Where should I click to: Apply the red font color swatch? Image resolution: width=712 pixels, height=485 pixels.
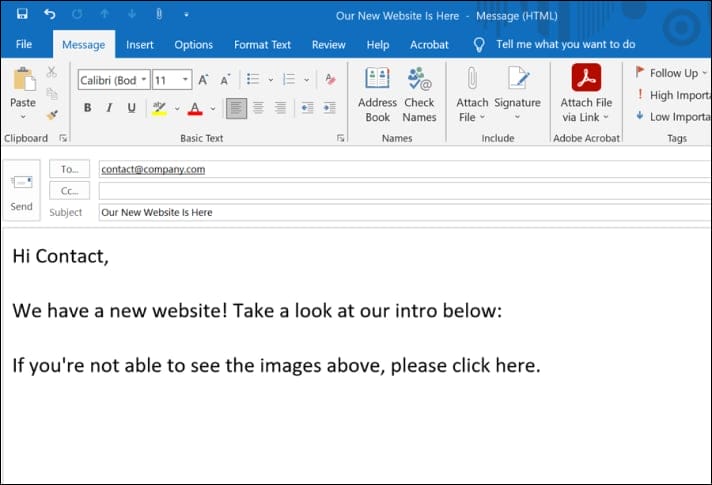click(x=194, y=108)
